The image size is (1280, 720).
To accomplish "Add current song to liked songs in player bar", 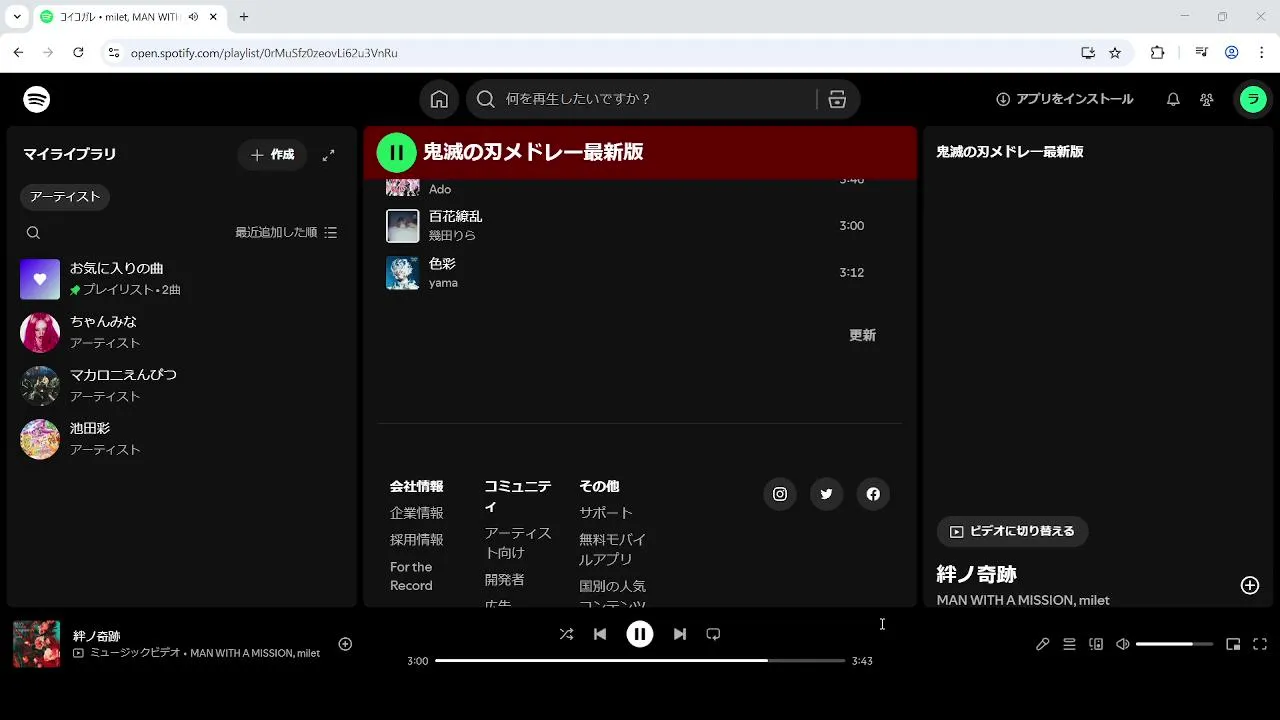I will [345, 644].
